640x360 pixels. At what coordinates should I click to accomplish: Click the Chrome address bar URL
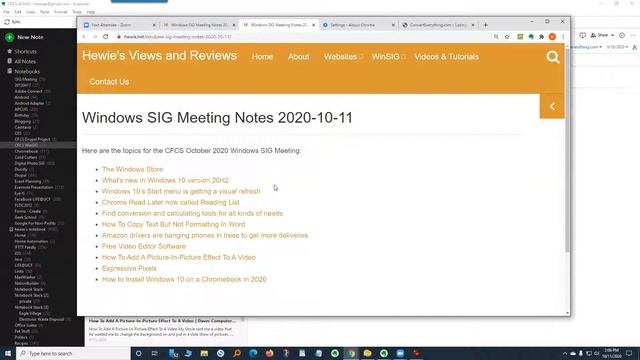(178, 37)
